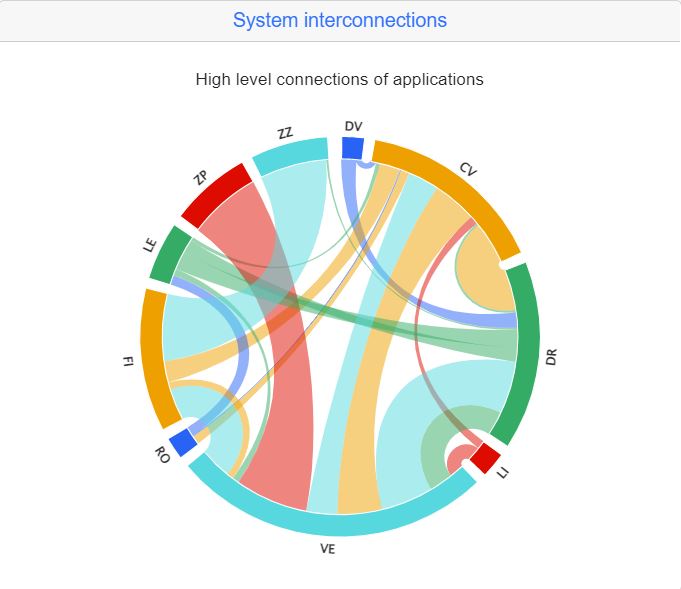Click the chart subtitle High level connections
The height and width of the screenshot is (589, 681).
coord(339,79)
